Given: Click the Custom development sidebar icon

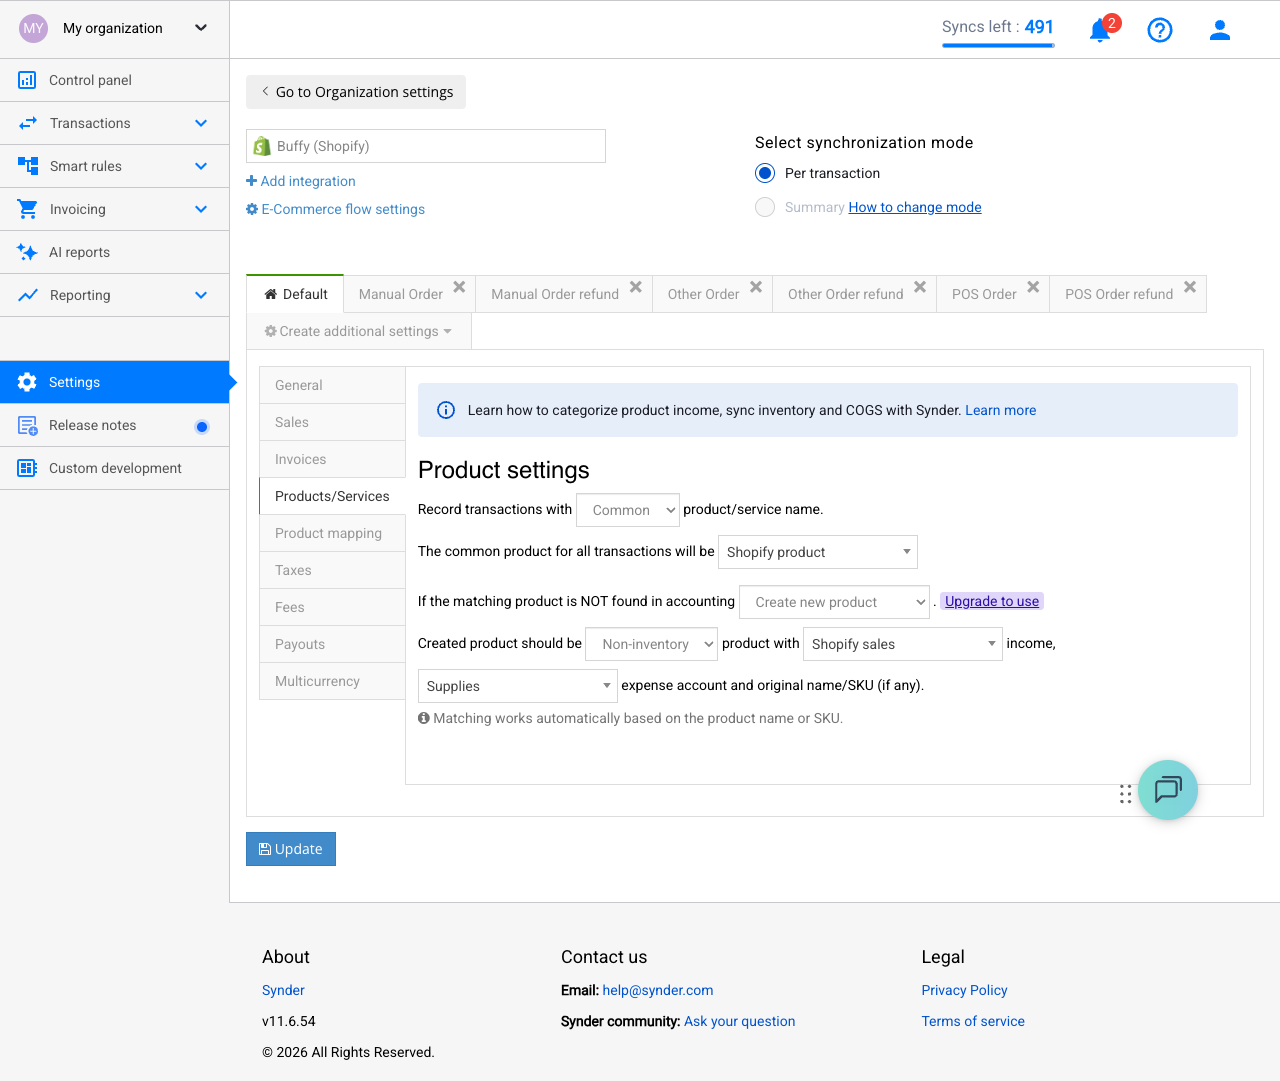Looking at the screenshot, I should (27, 468).
